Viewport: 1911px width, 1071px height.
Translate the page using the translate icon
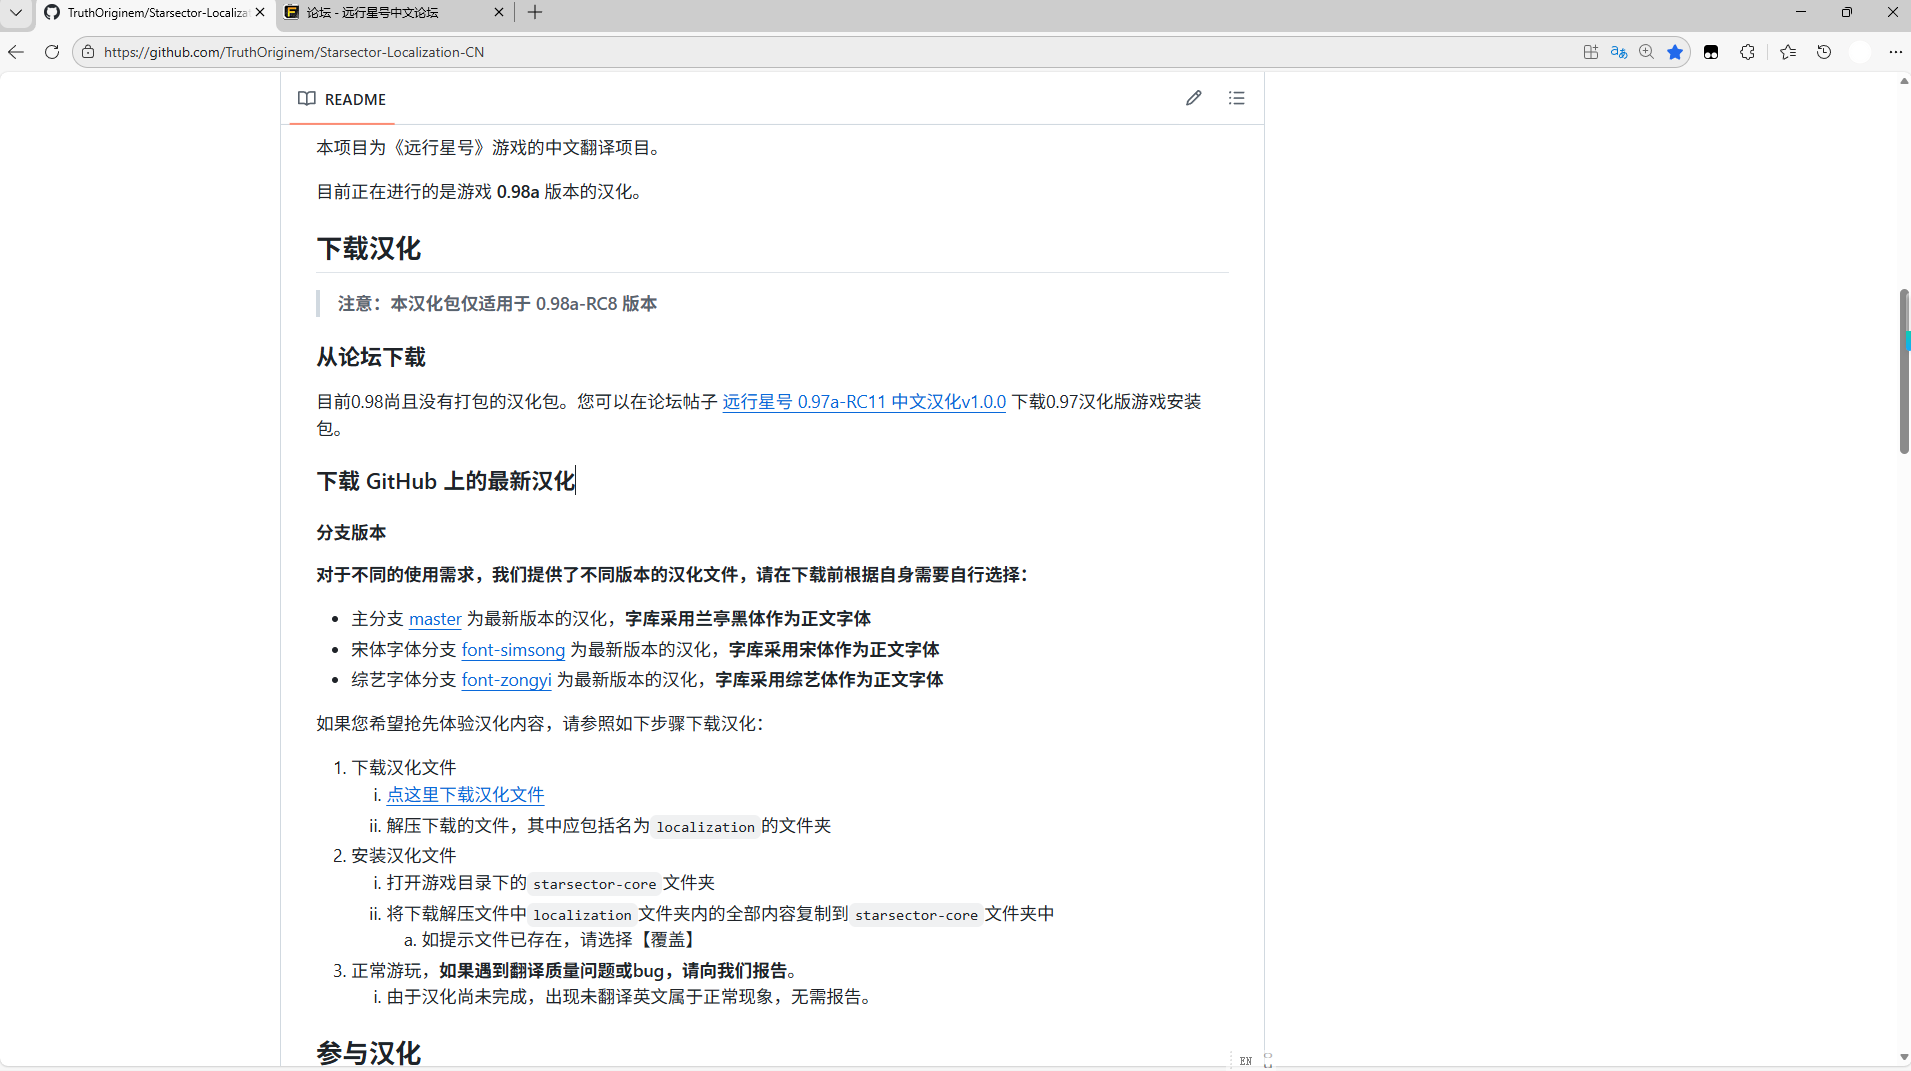pos(1617,52)
